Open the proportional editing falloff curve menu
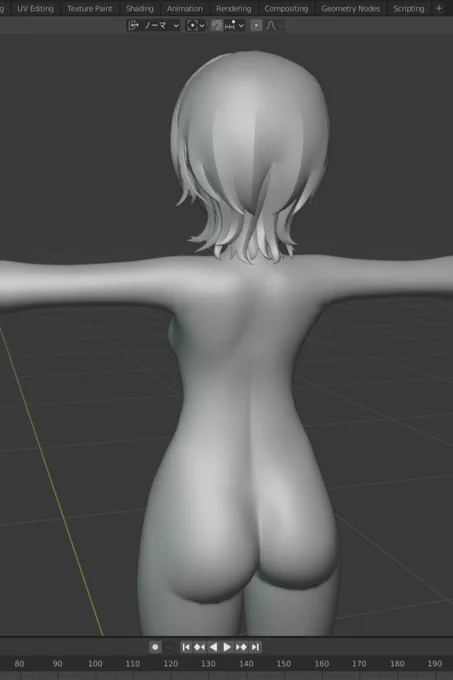The height and width of the screenshot is (680, 453). point(274,26)
